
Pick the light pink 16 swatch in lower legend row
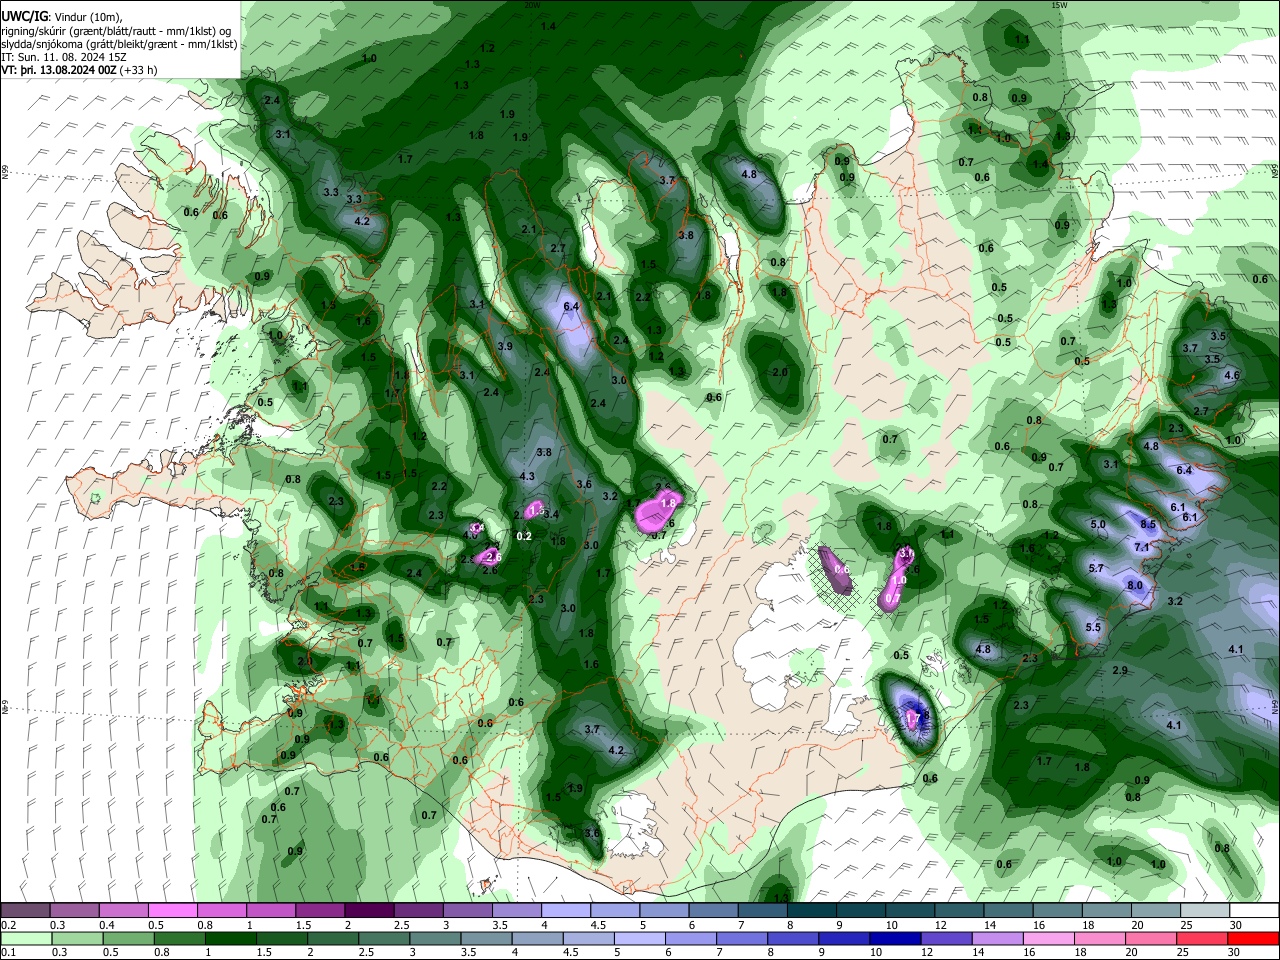[x=1047, y=938]
